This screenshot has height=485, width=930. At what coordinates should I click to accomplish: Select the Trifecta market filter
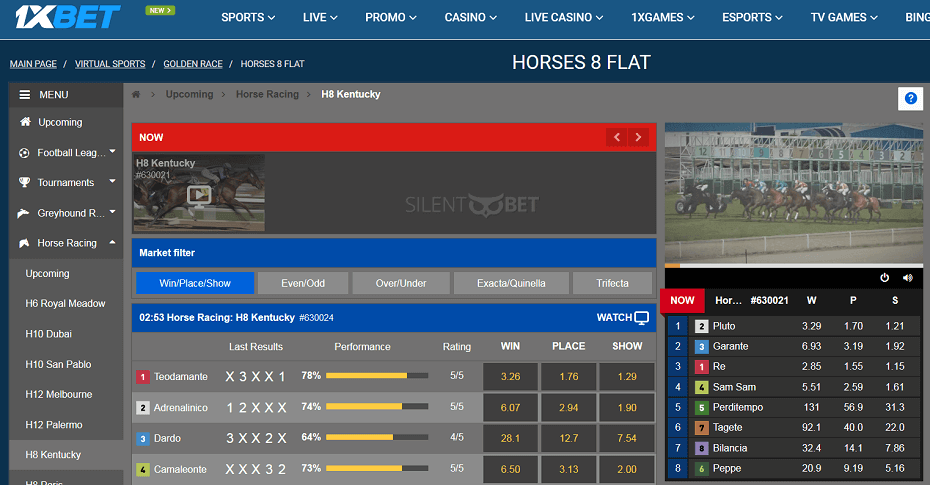613,283
